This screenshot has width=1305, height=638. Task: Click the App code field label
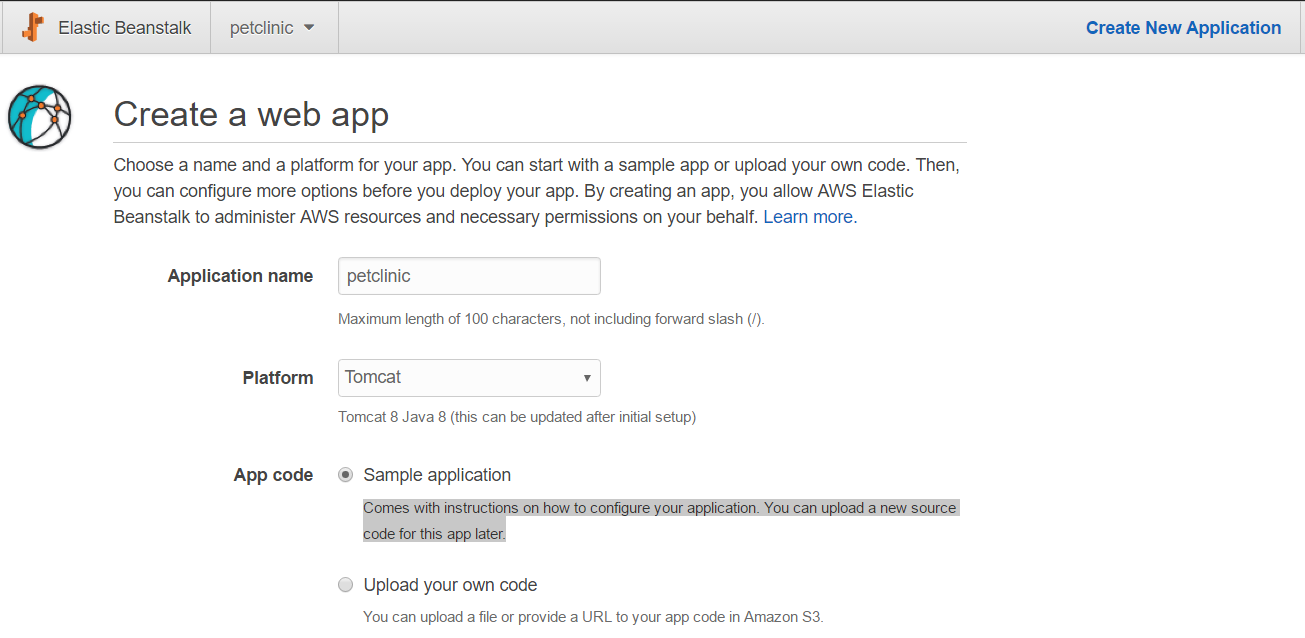pos(273,475)
